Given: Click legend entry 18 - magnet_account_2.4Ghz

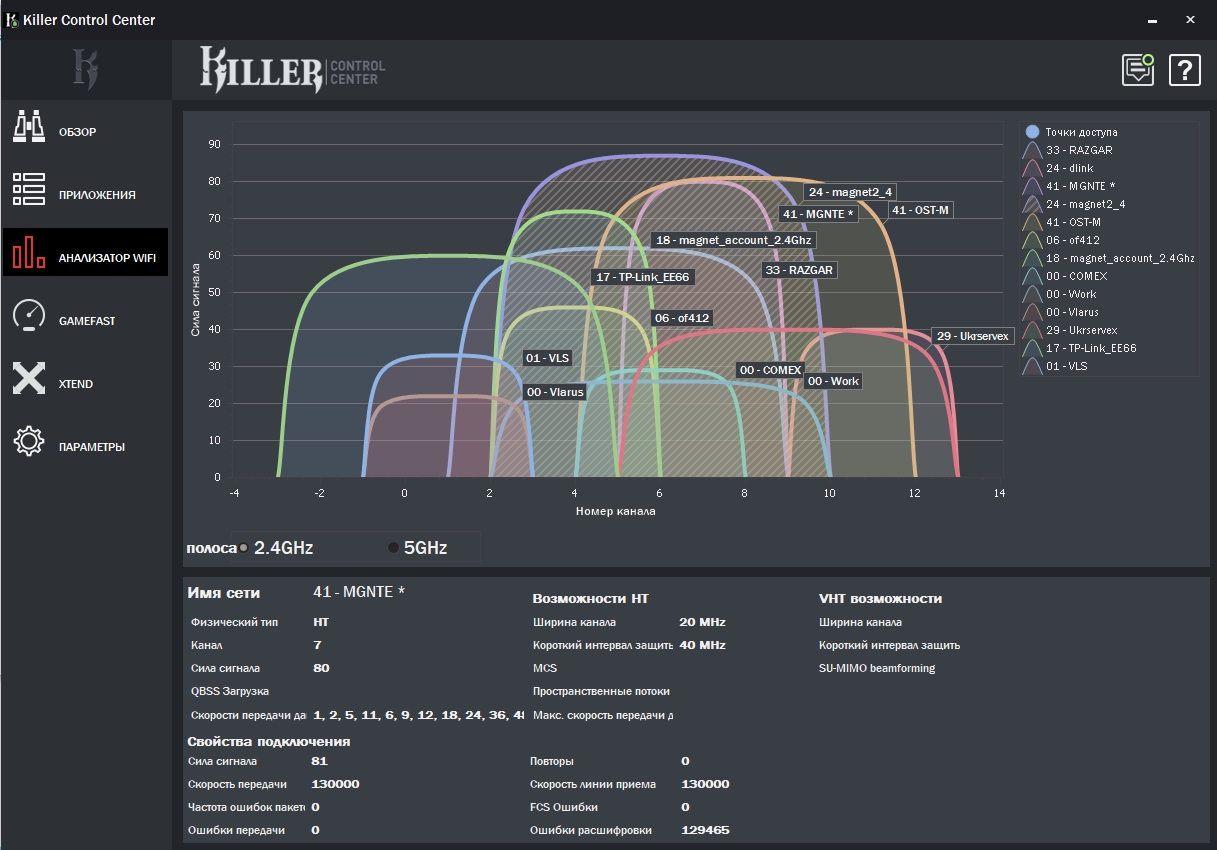Looking at the screenshot, I should tap(1120, 258).
